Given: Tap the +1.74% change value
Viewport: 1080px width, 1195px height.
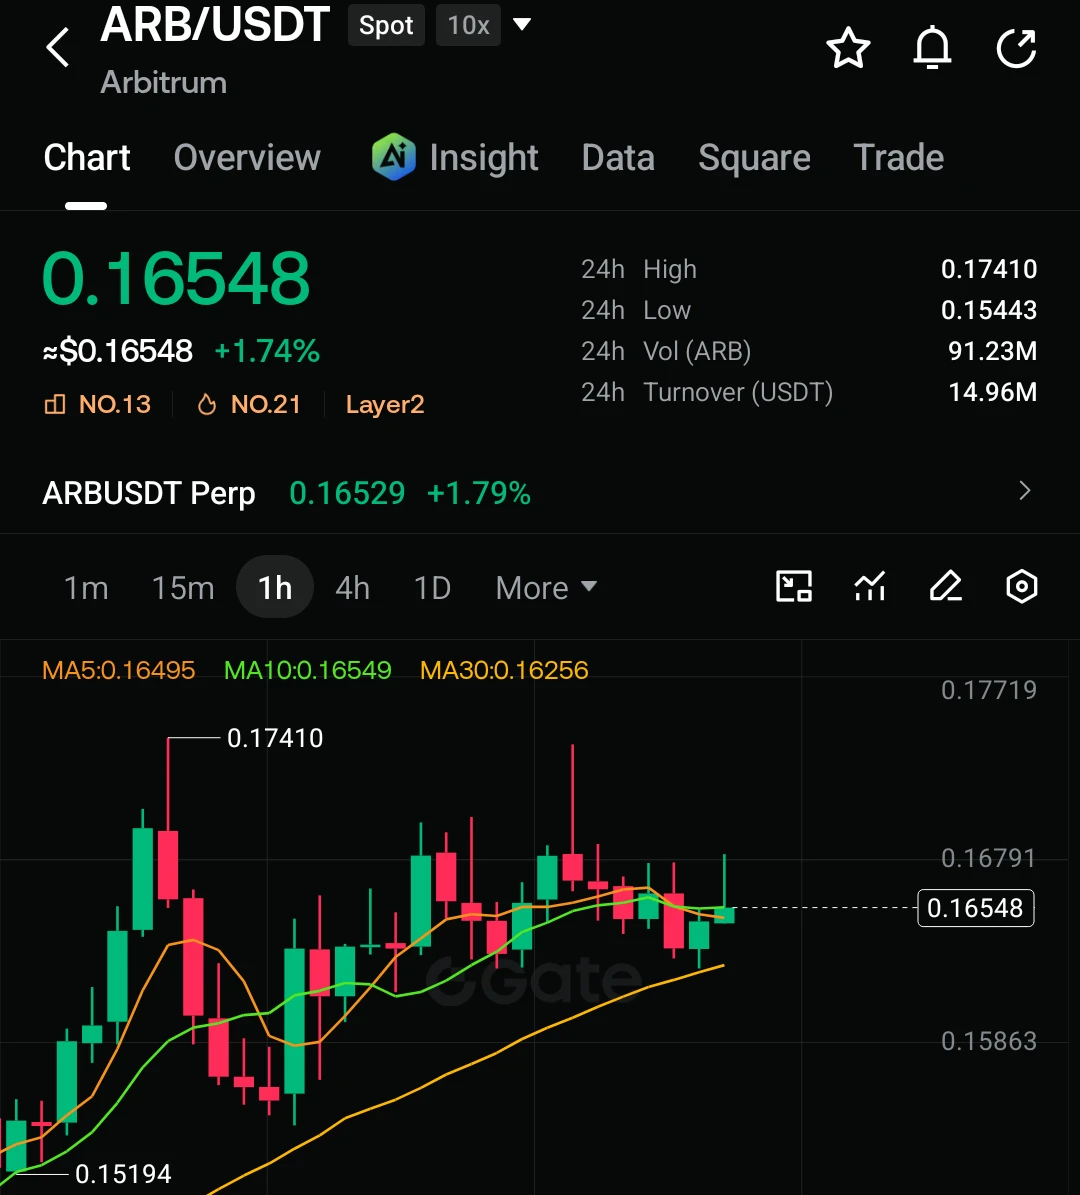Looking at the screenshot, I should 267,351.
